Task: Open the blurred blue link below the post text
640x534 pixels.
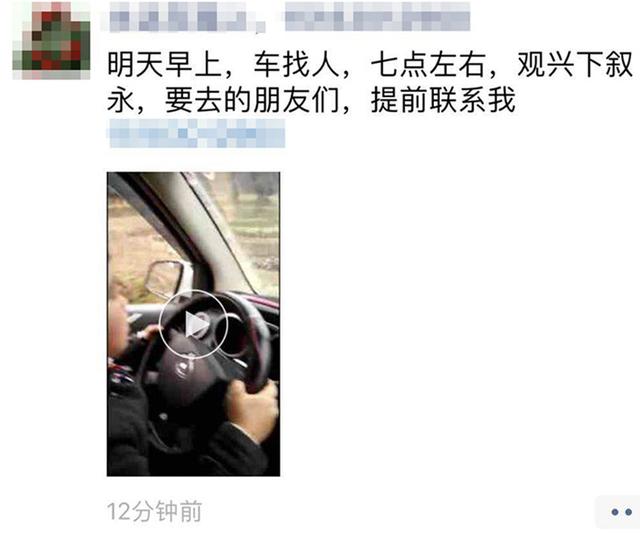Action: point(196,133)
